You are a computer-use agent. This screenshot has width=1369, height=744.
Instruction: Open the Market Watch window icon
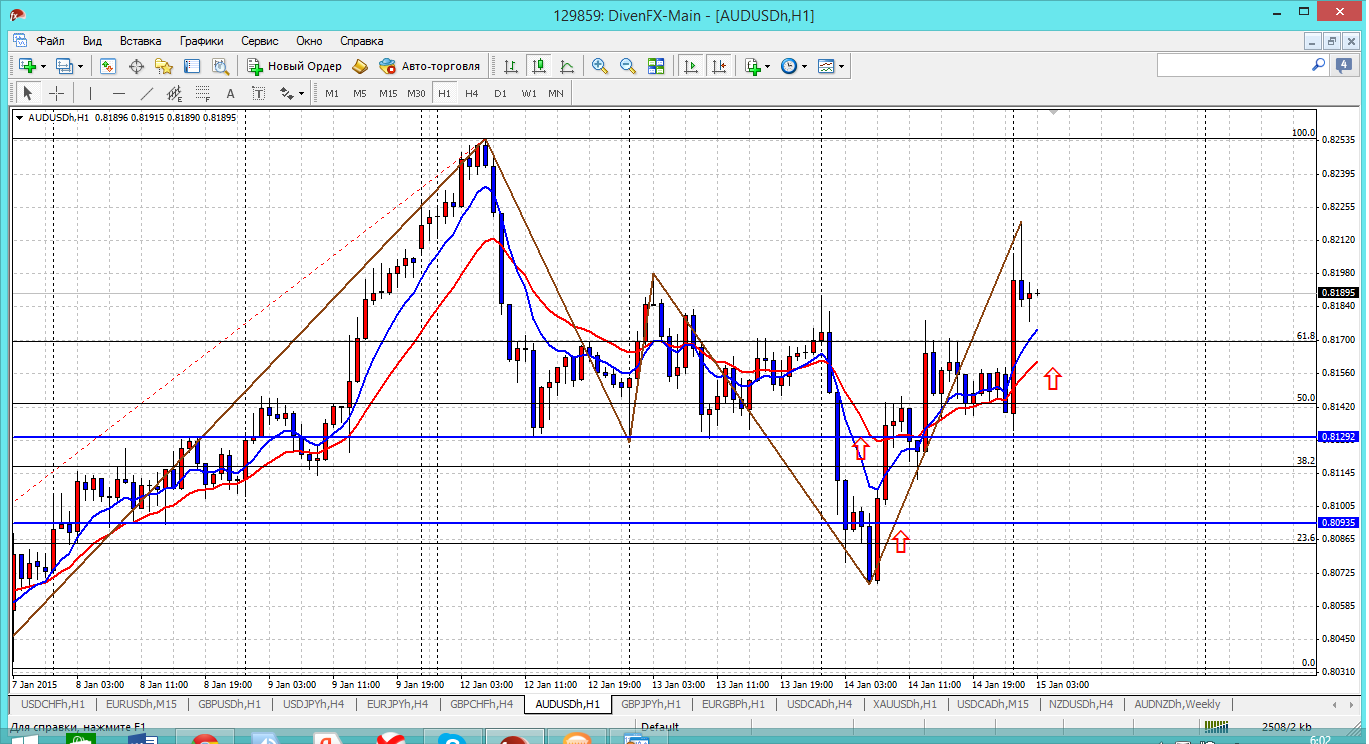[x=108, y=66]
